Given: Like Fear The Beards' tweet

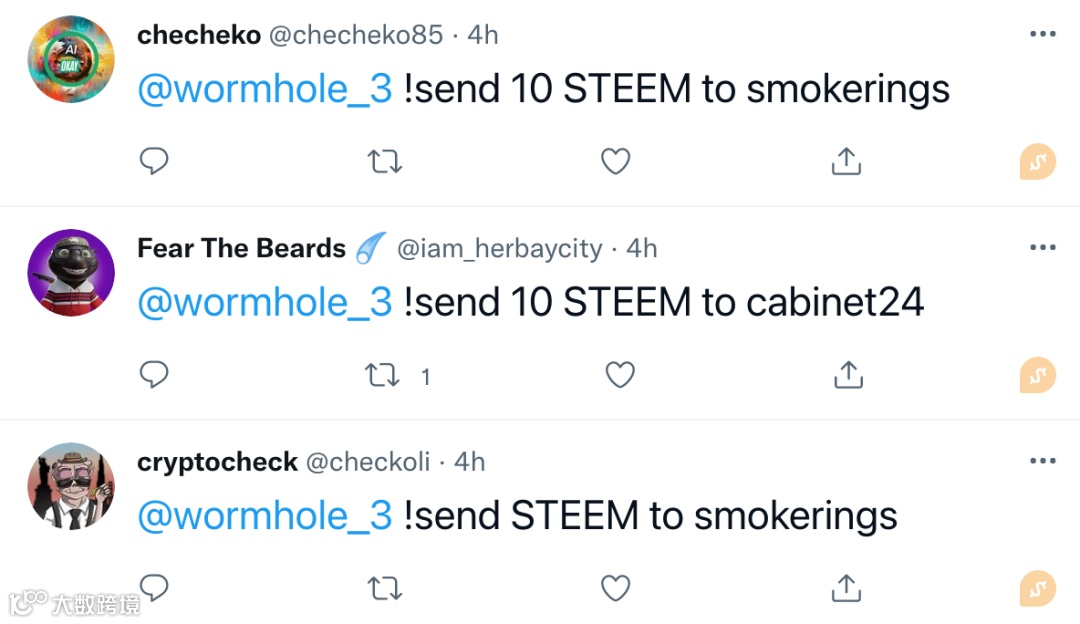Looking at the screenshot, I should tap(620, 374).
